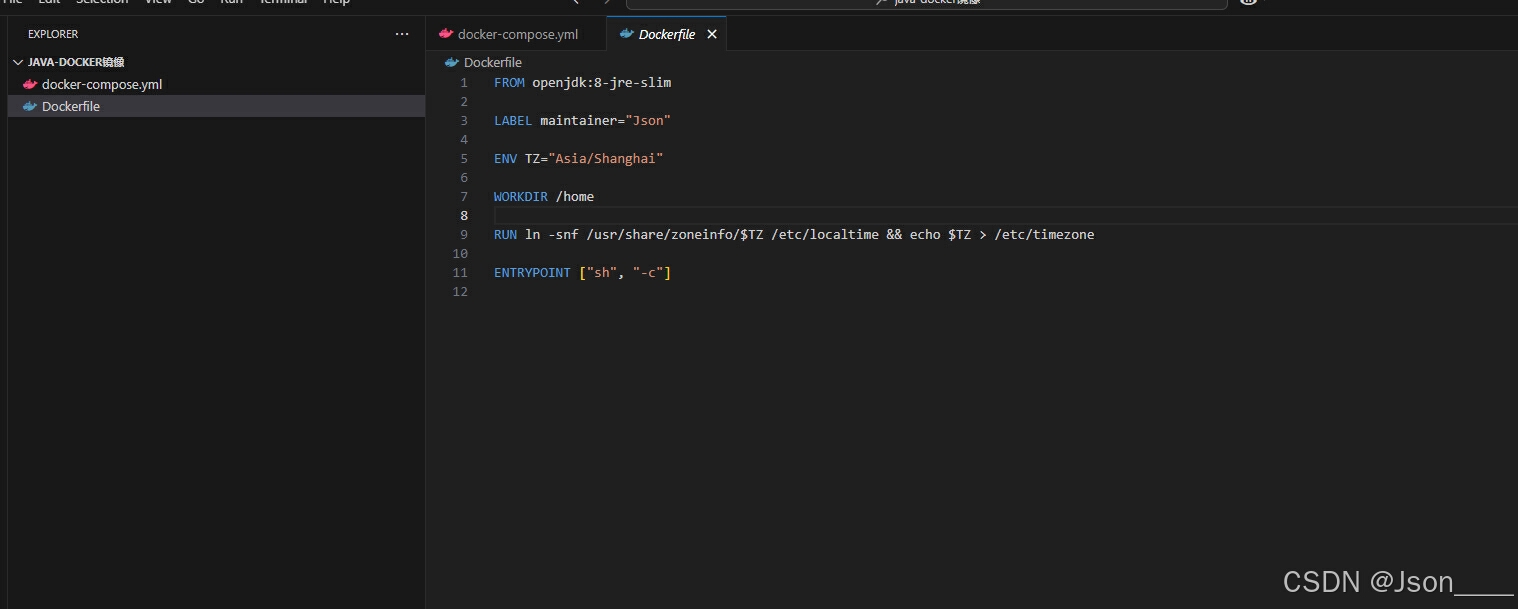1518x609 pixels.
Task: Select docker-compose.yml in the Explorer file list
Action: point(101,84)
